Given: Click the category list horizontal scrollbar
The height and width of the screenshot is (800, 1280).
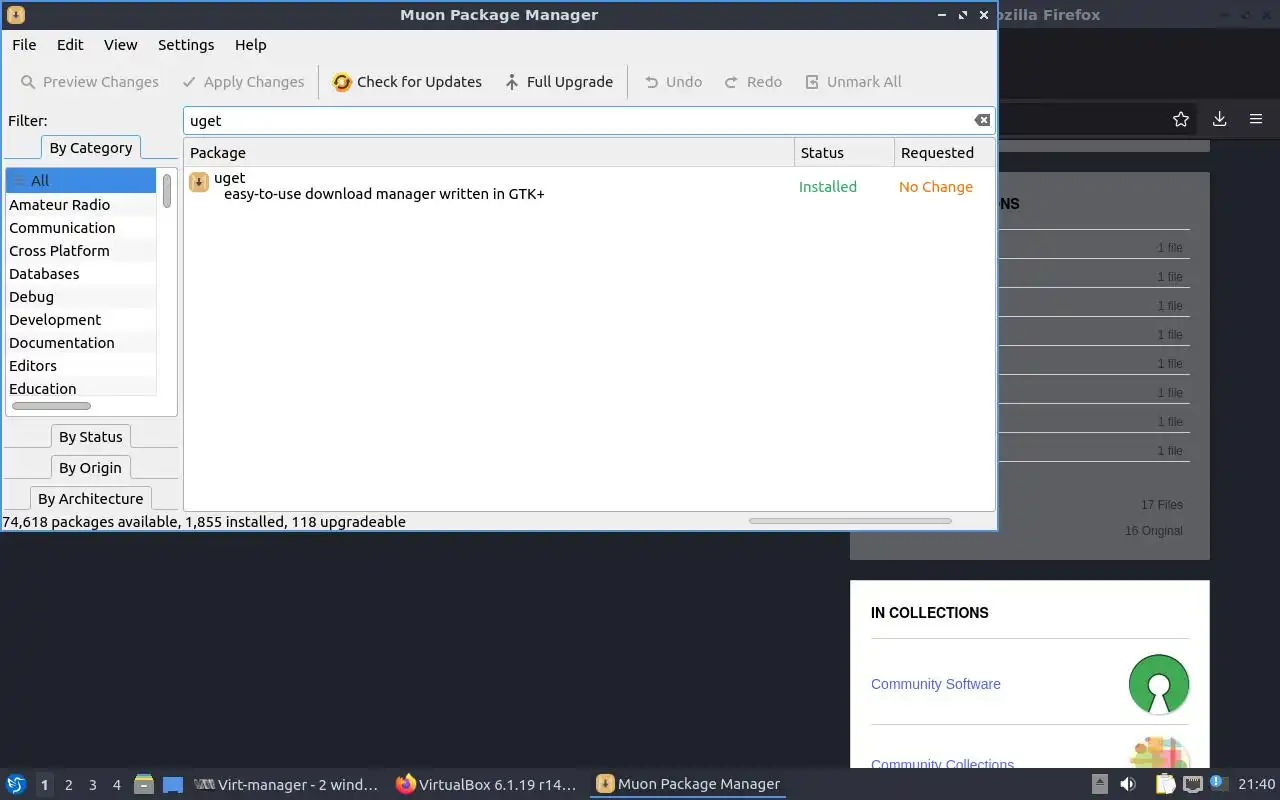Looking at the screenshot, I should (51, 406).
